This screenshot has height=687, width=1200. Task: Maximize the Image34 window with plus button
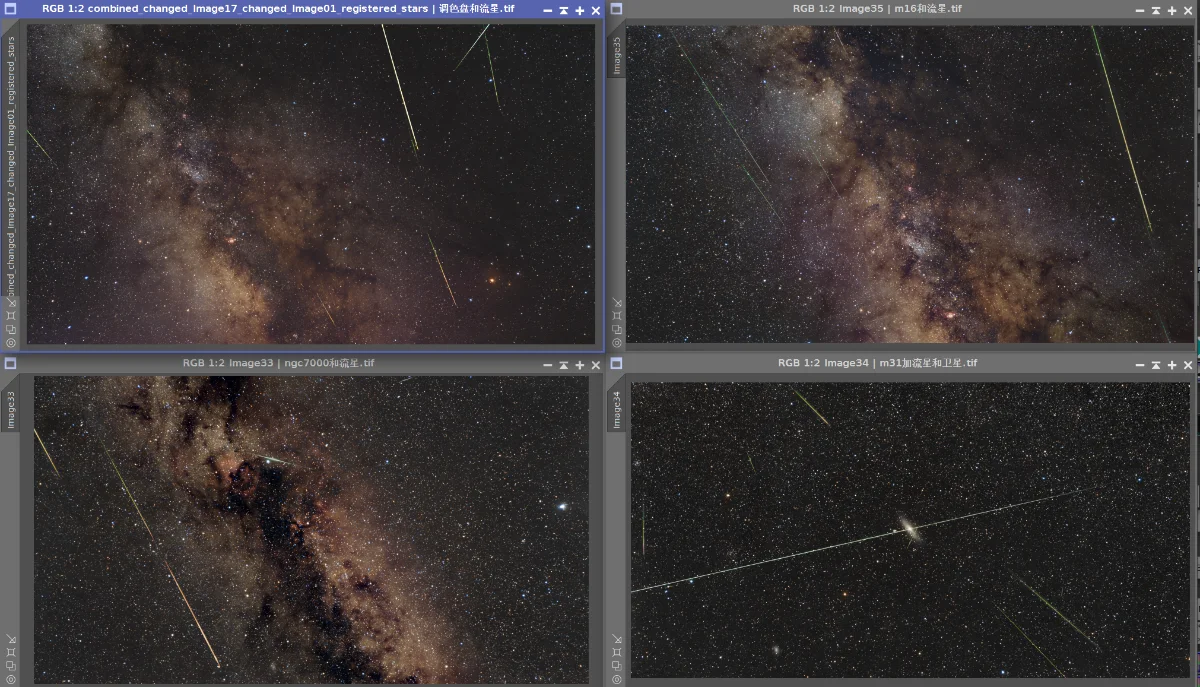(1172, 365)
